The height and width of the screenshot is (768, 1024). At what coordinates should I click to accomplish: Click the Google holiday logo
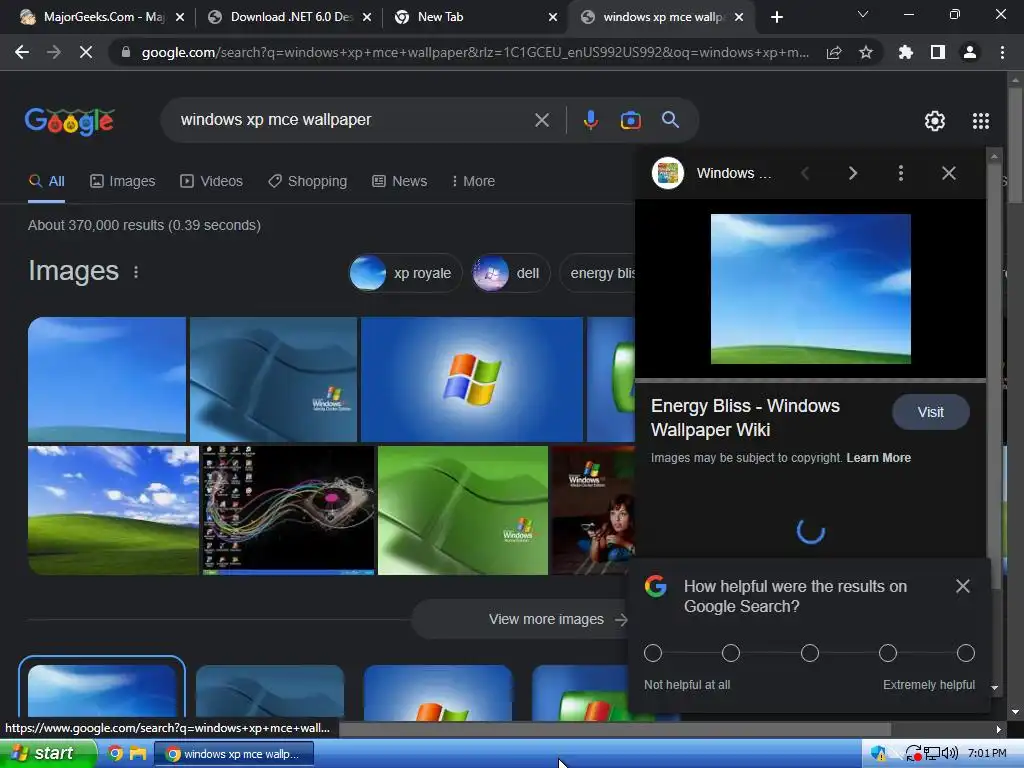click(x=70, y=121)
